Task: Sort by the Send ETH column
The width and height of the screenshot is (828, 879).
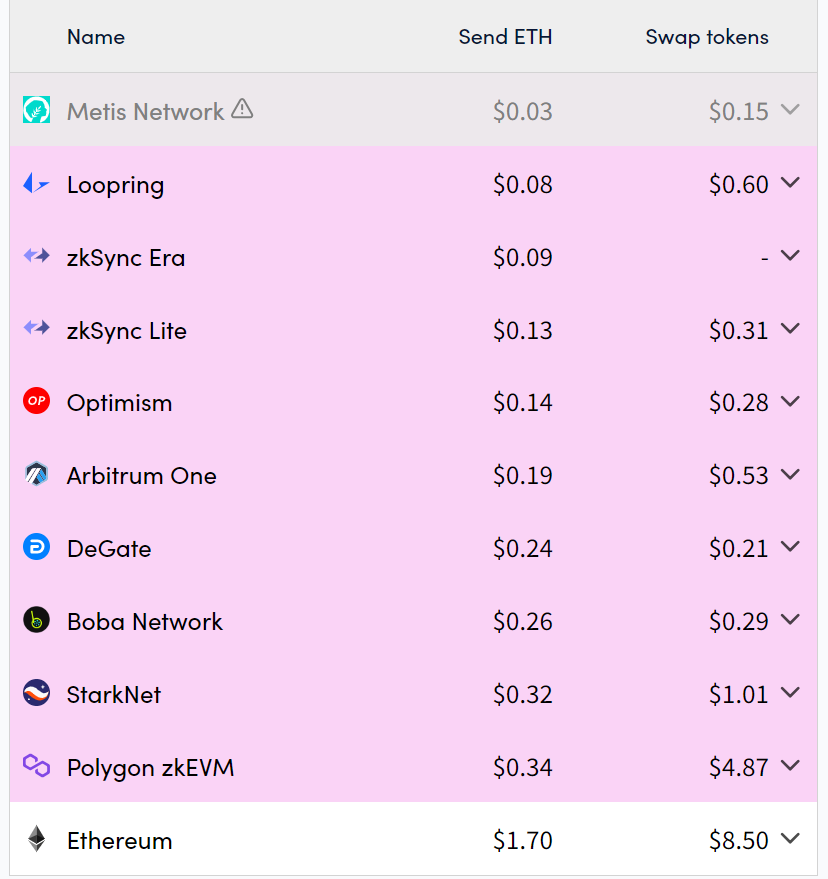Action: pos(505,37)
